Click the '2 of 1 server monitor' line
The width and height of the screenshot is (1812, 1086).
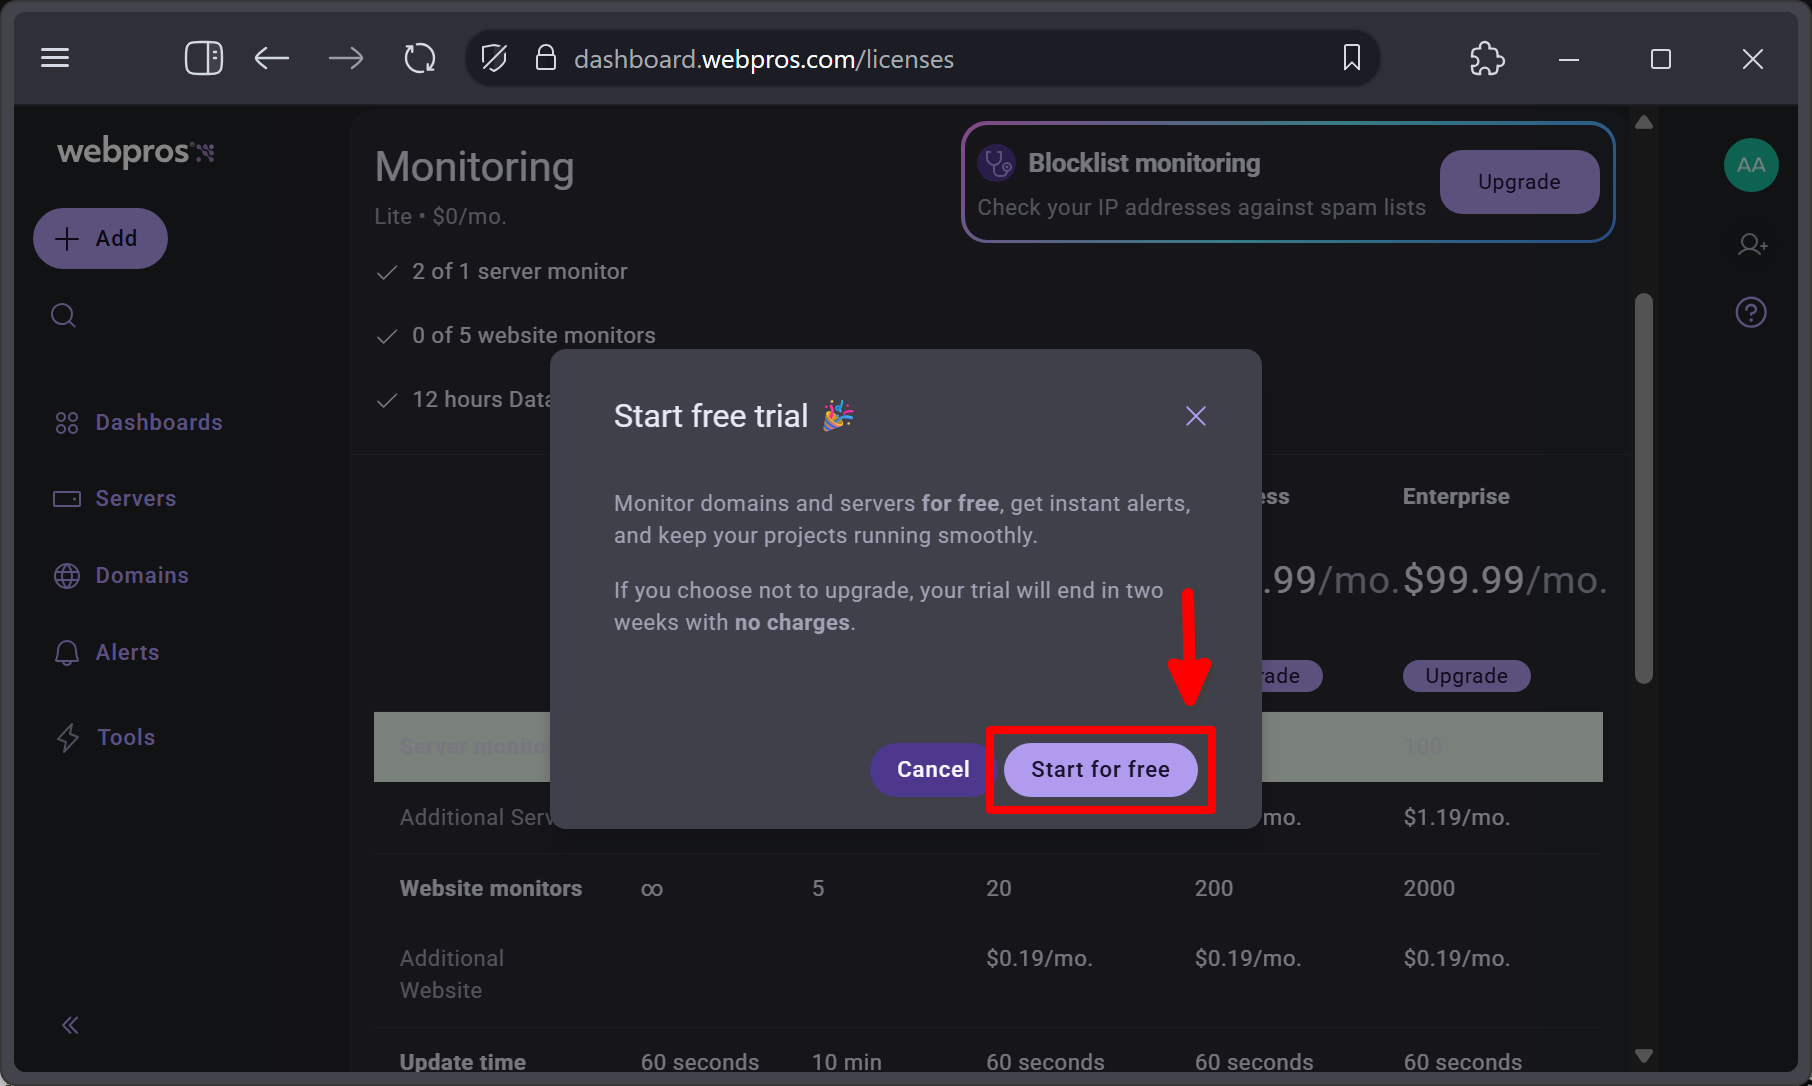[x=519, y=271]
